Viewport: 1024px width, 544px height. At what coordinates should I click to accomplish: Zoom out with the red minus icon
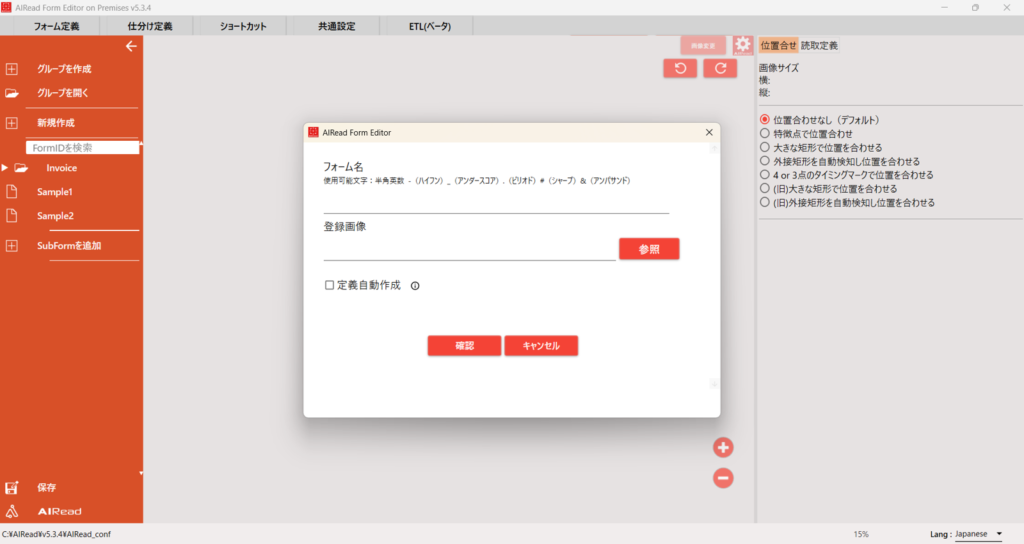coord(723,478)
